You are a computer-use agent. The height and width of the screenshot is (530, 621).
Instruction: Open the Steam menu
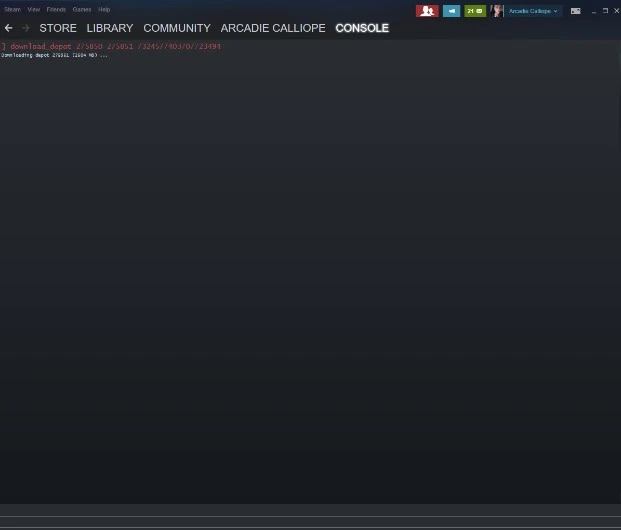coord(12,10)
